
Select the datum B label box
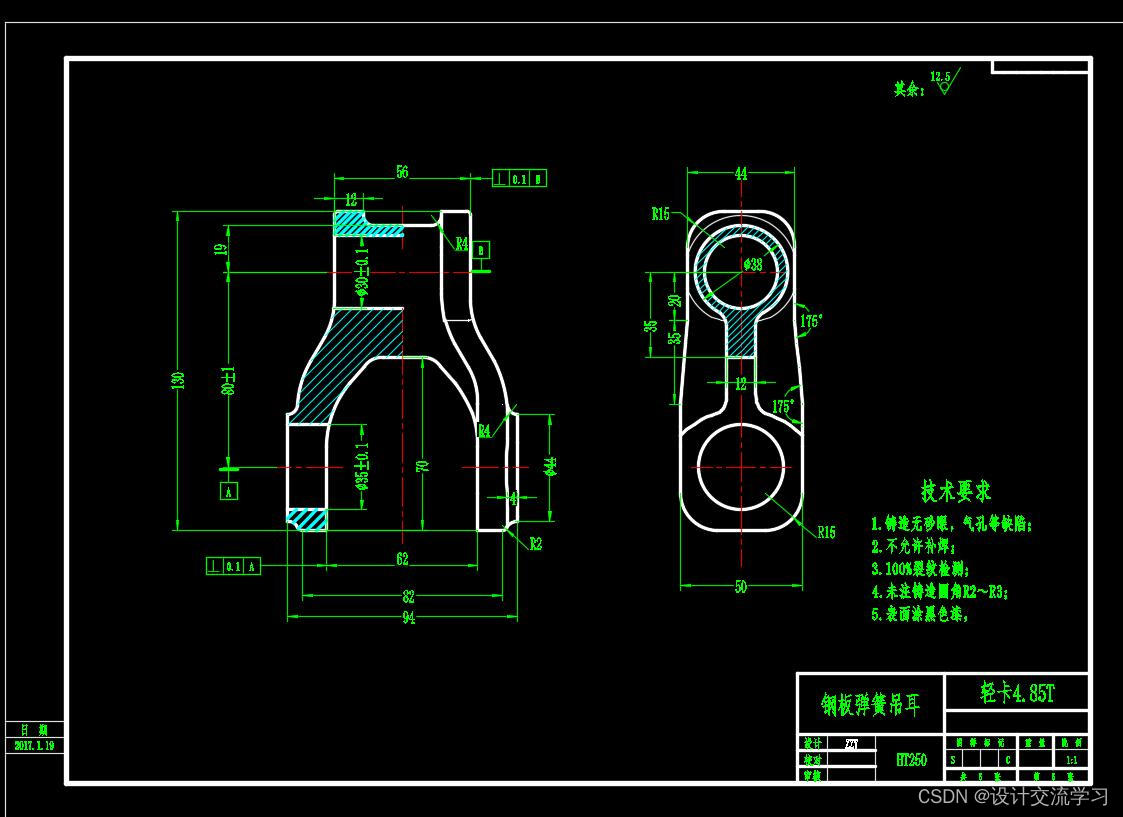click(x=481, y=250)
